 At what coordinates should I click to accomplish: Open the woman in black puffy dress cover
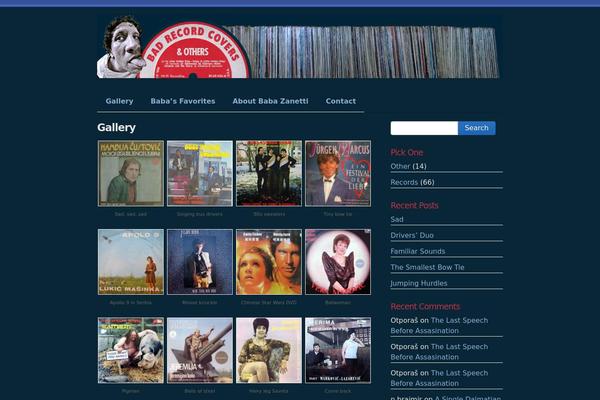point(338,262)
